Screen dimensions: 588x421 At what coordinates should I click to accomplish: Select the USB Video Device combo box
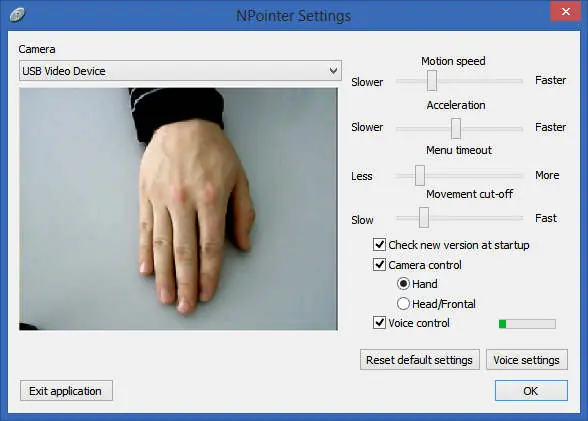tap(180, 70)
